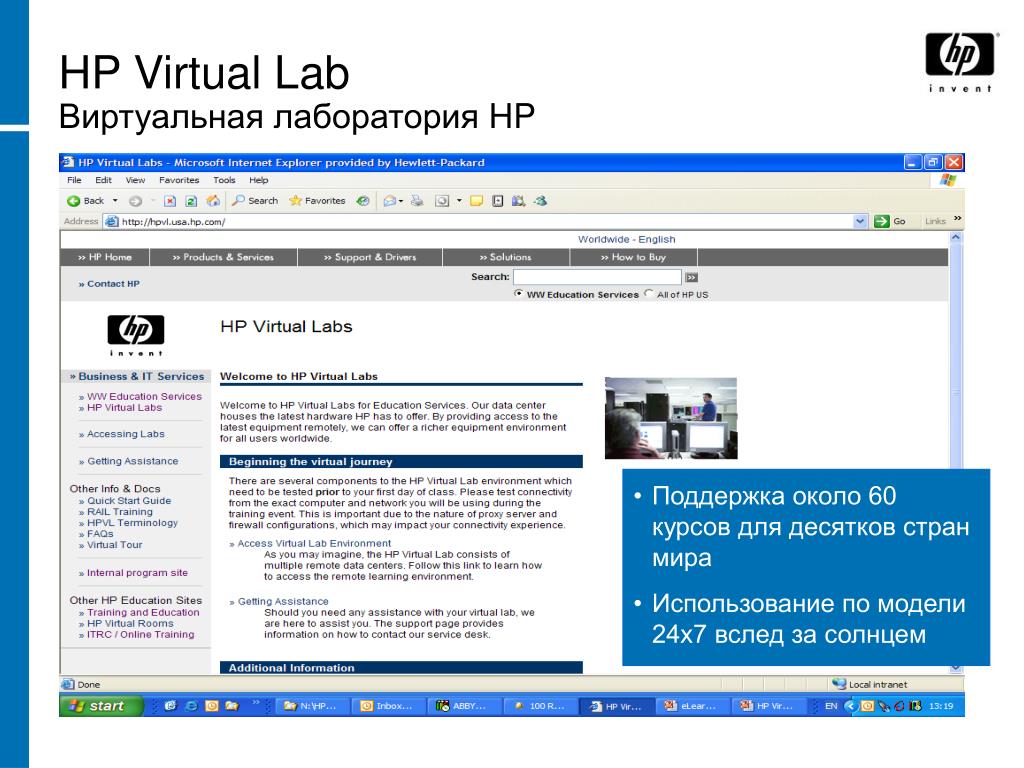Click the Internet Explorer quick launch icon
The height and width of the screenshot is (768, 1024).
point(191,706)
